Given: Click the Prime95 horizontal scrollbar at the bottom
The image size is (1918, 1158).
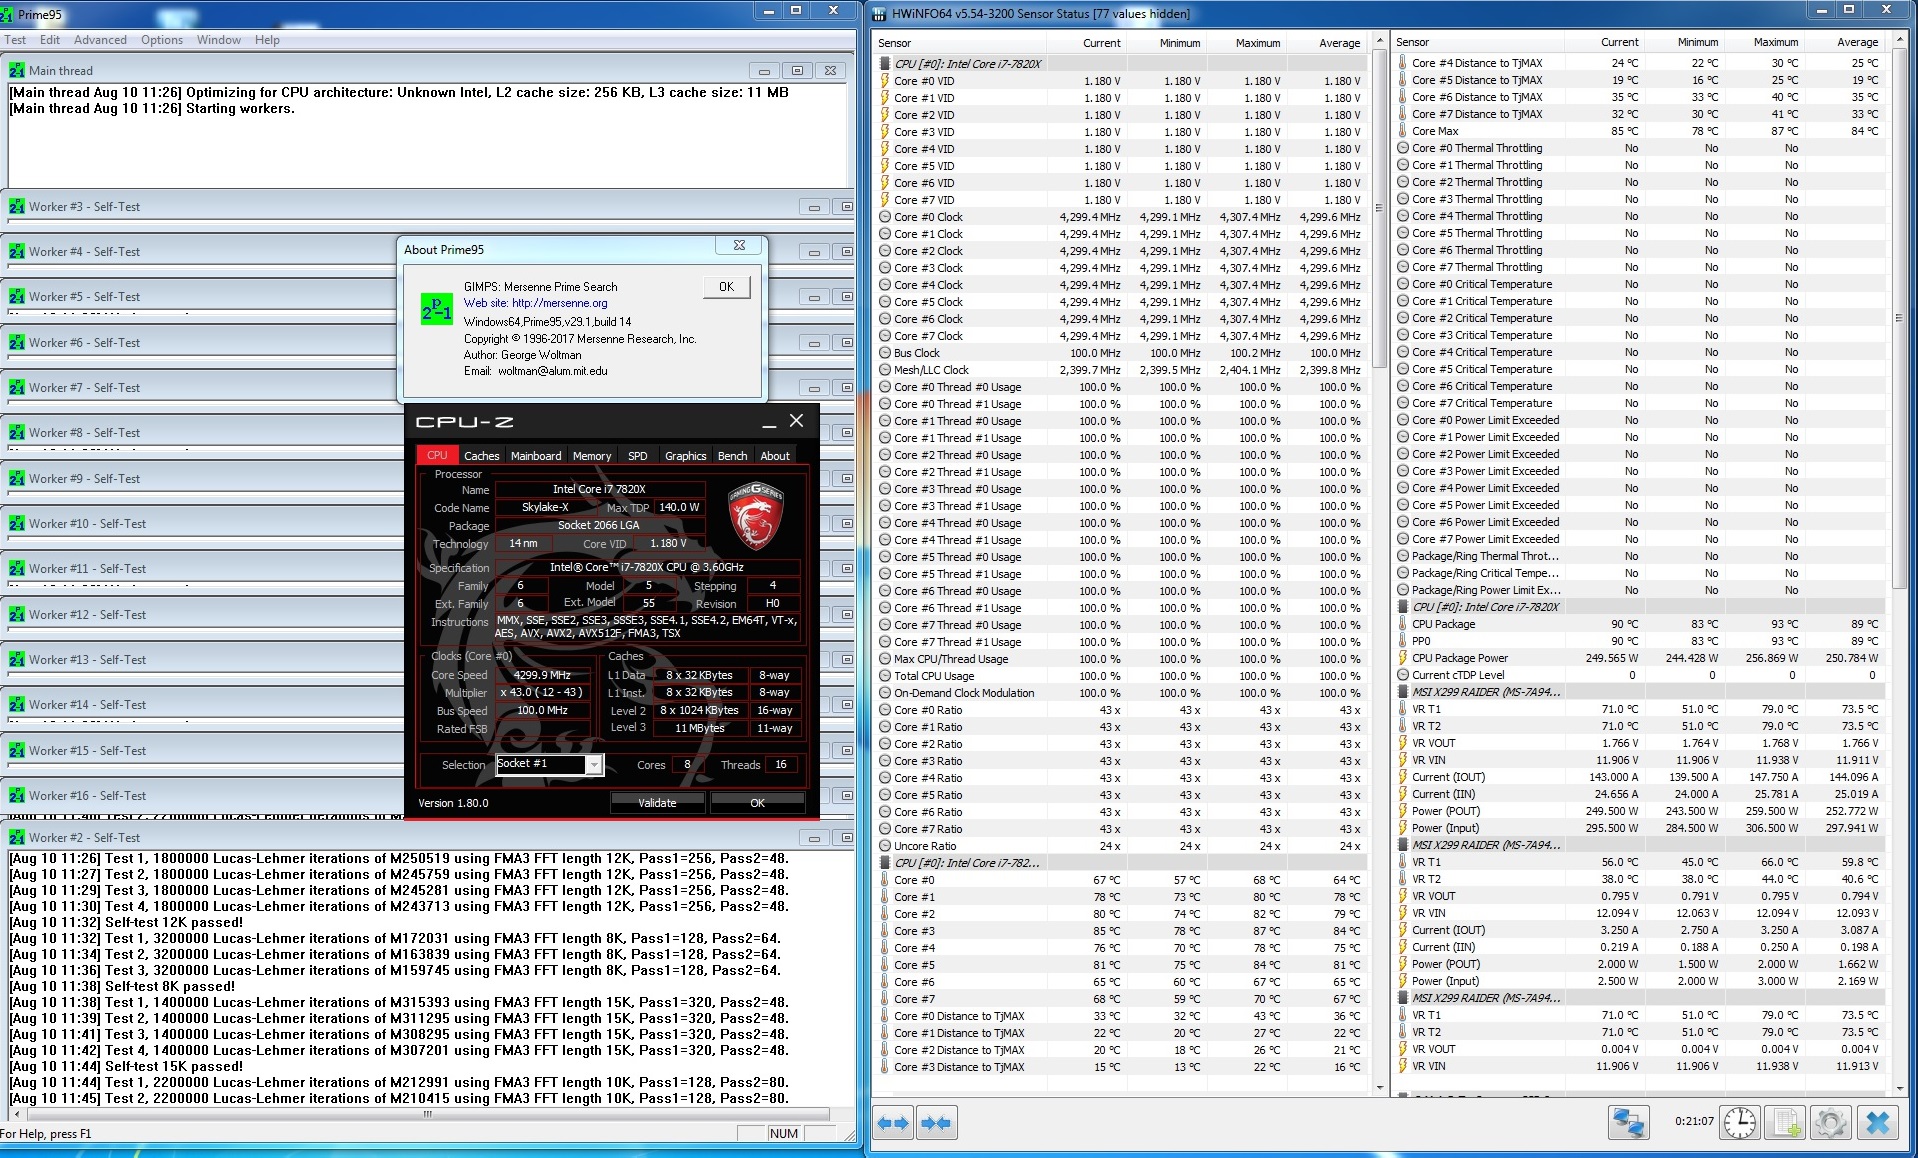Looking at the screenshot, I should click(x=420, y=1114).
